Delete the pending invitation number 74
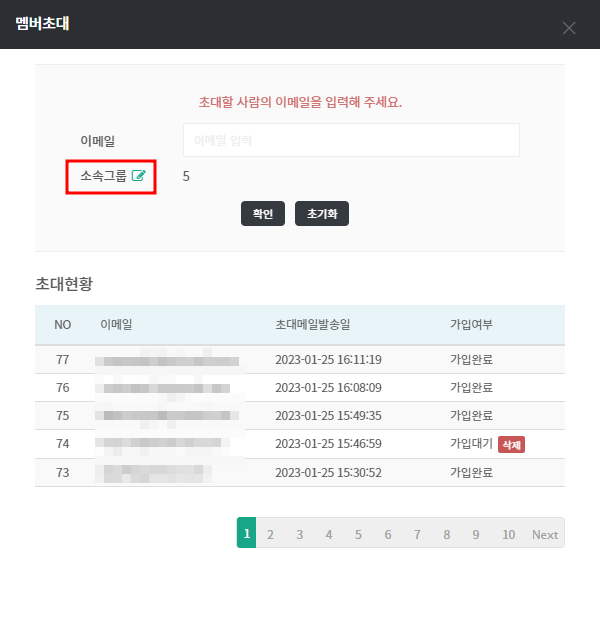This screenshot has height=618, width=600. click(511, 444)
